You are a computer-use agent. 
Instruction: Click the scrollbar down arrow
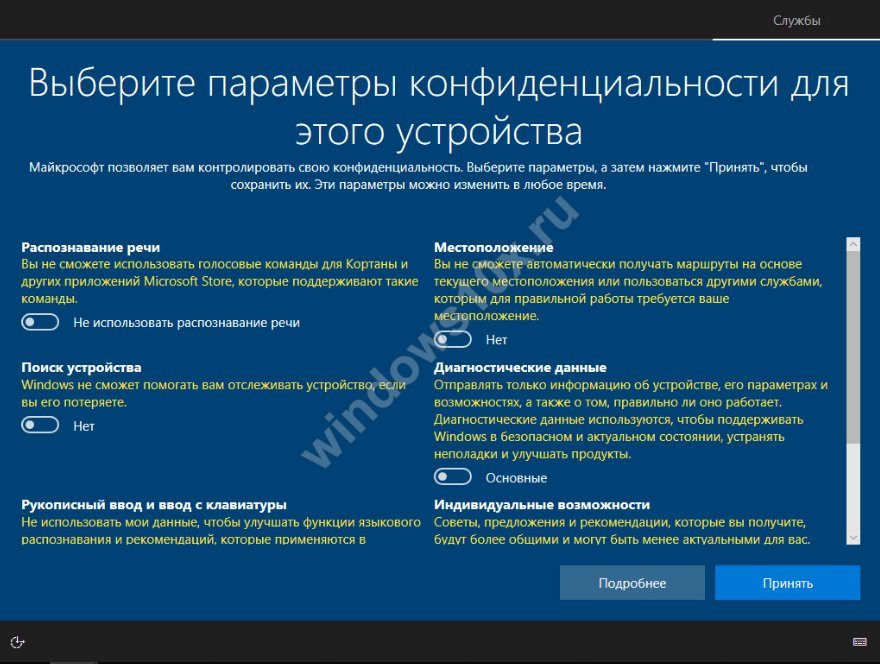click(x=853, y=537)
